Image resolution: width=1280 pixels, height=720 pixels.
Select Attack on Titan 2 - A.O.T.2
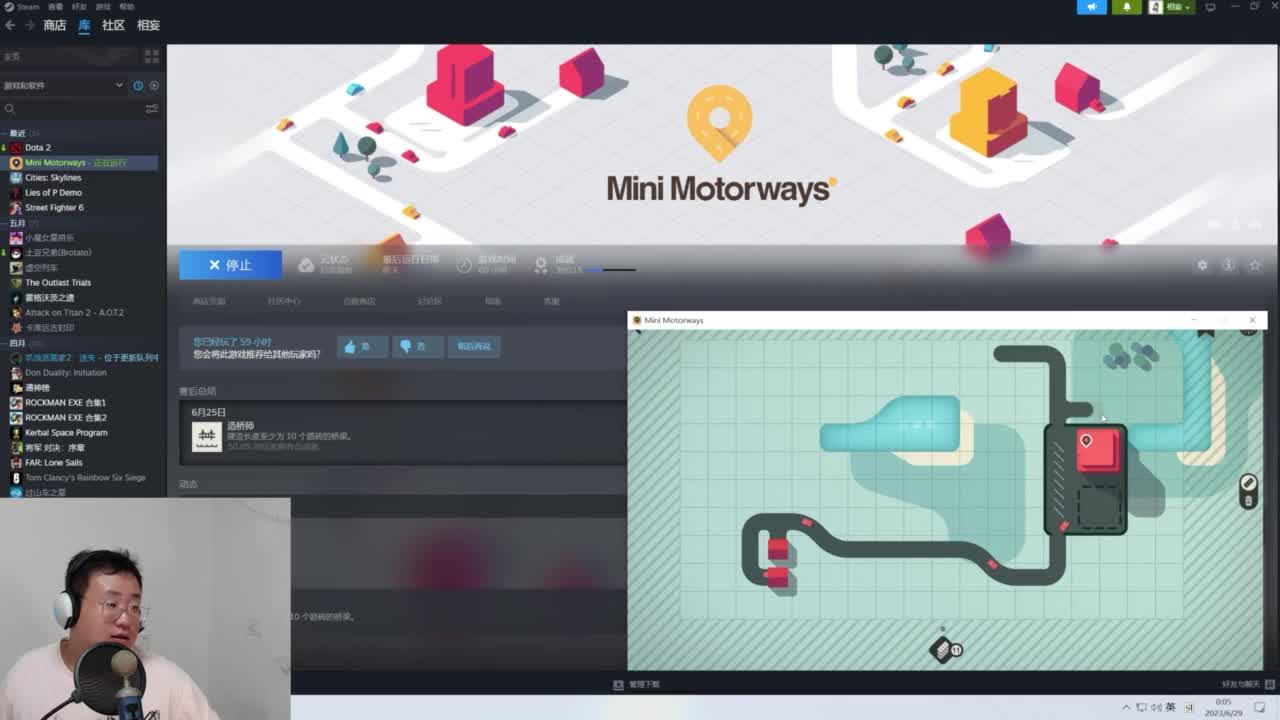pyautogui.click(x=74, y=313)
